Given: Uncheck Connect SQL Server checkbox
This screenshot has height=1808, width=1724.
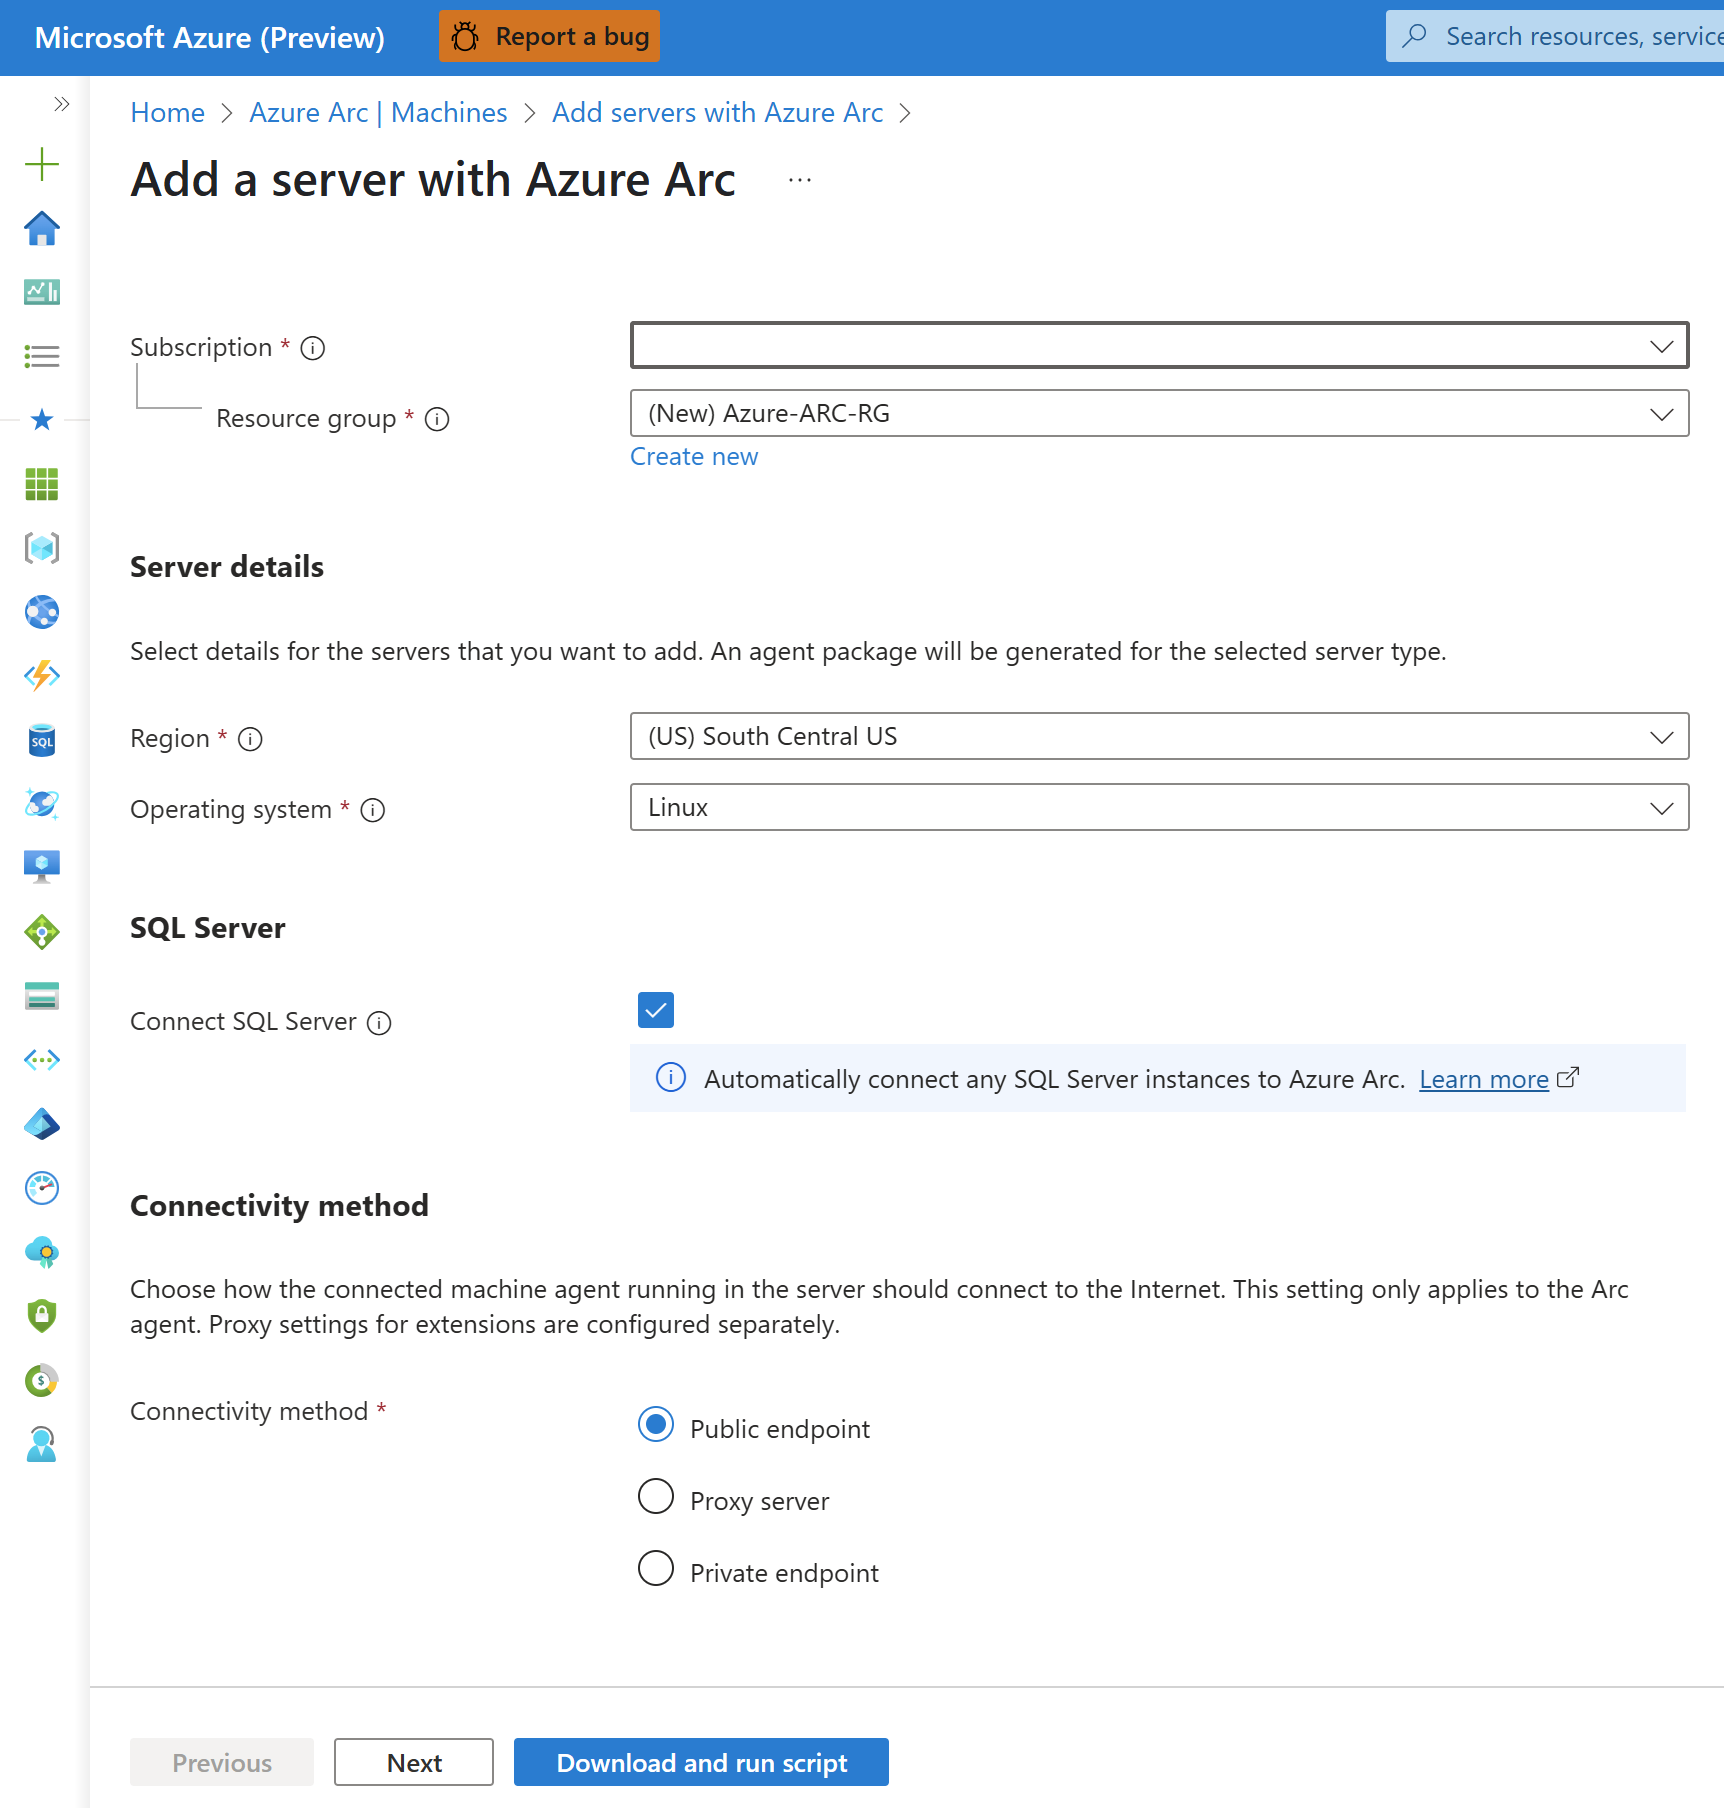Looking at the screenshot, I should (x=656, y=1010).
